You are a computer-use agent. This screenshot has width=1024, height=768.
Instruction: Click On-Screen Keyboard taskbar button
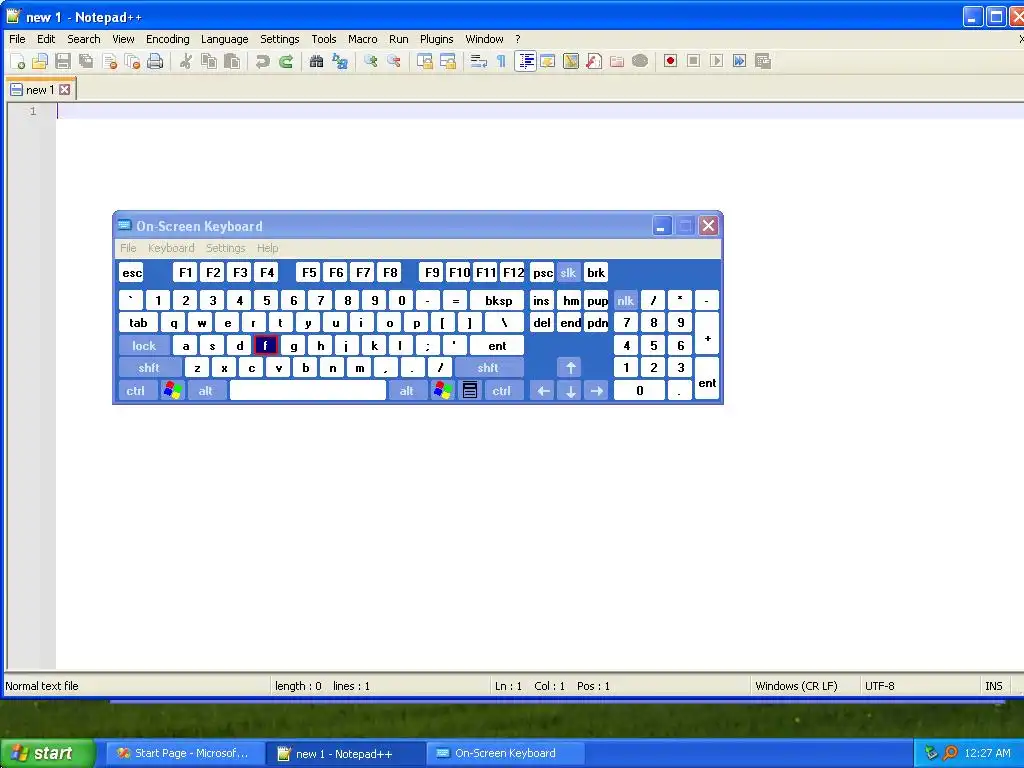[x=505, y=753]
